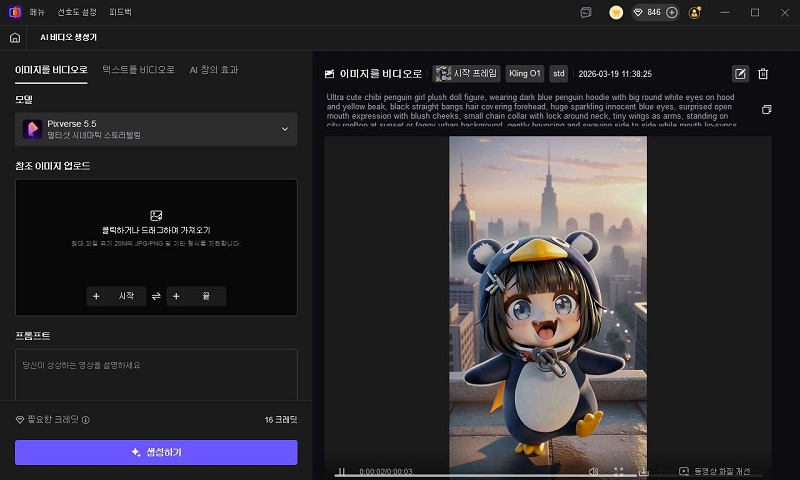Click the 생성하기 generate button
Image resolution: width=800 pixels, height=480 pixels.
pos(156,452)
